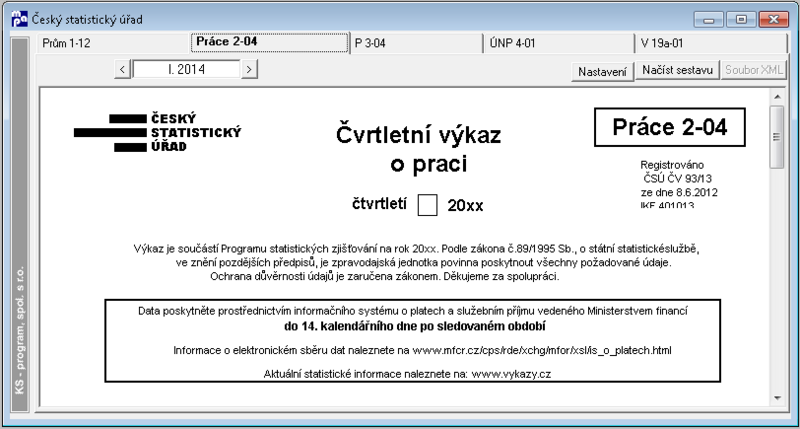
Task: Click the vertical KS - program sidebar label
Action: (20, 331)
